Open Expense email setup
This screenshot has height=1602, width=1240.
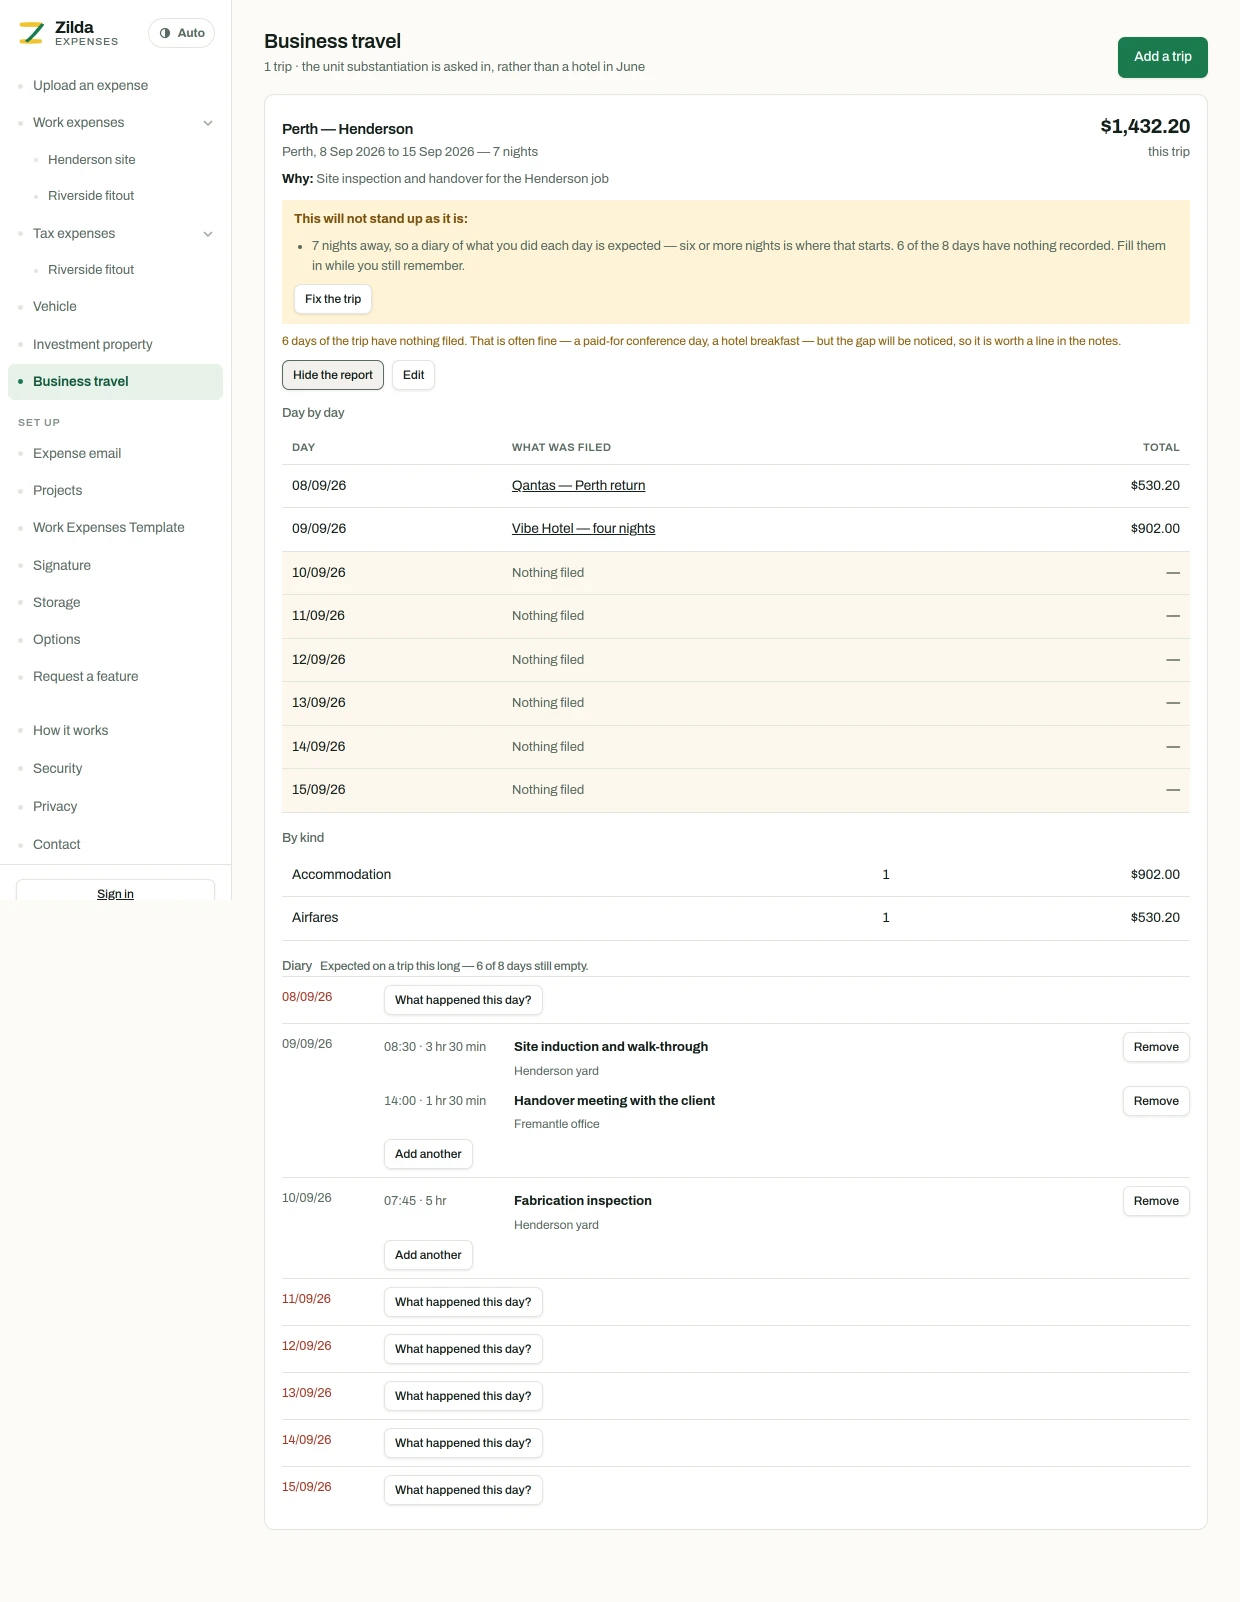[115, 454]
